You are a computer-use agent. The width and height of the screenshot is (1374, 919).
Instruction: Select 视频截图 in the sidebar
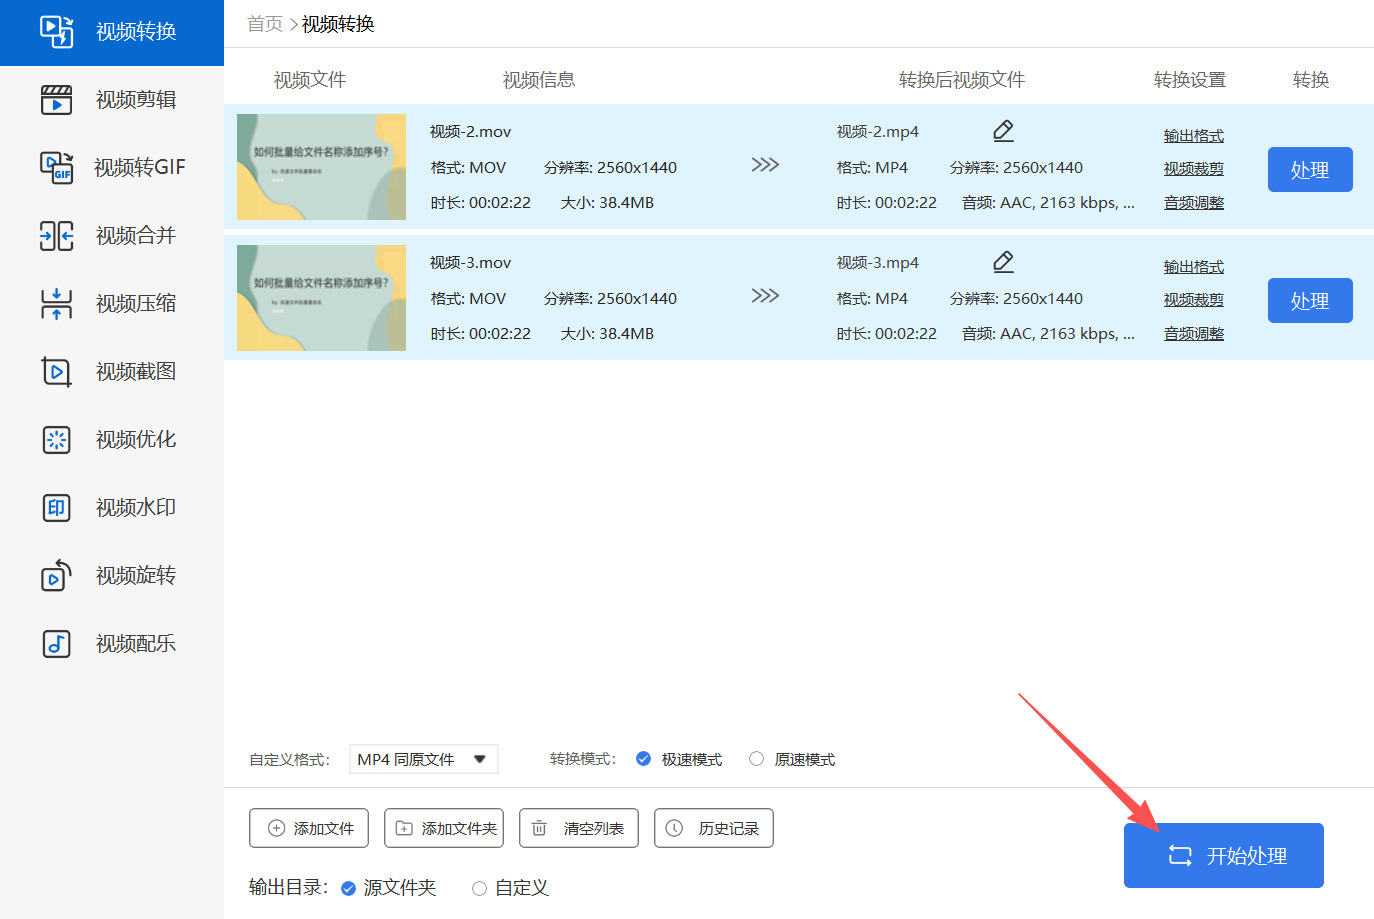tap(112, 371)
